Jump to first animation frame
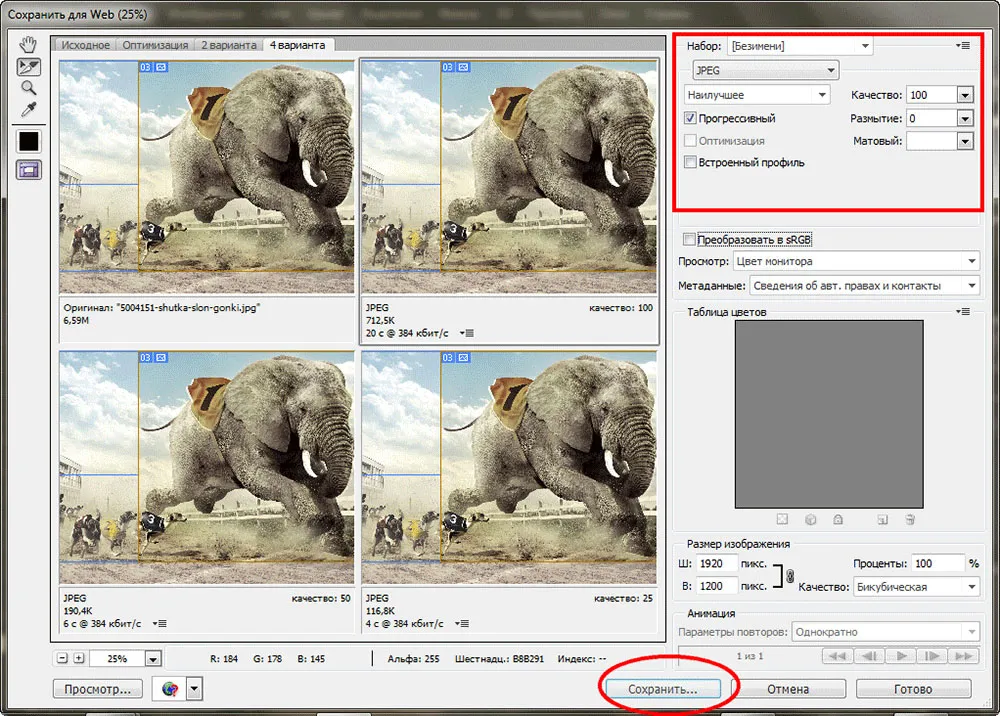This screenshot has width=1000, height=716. [837, 656]
